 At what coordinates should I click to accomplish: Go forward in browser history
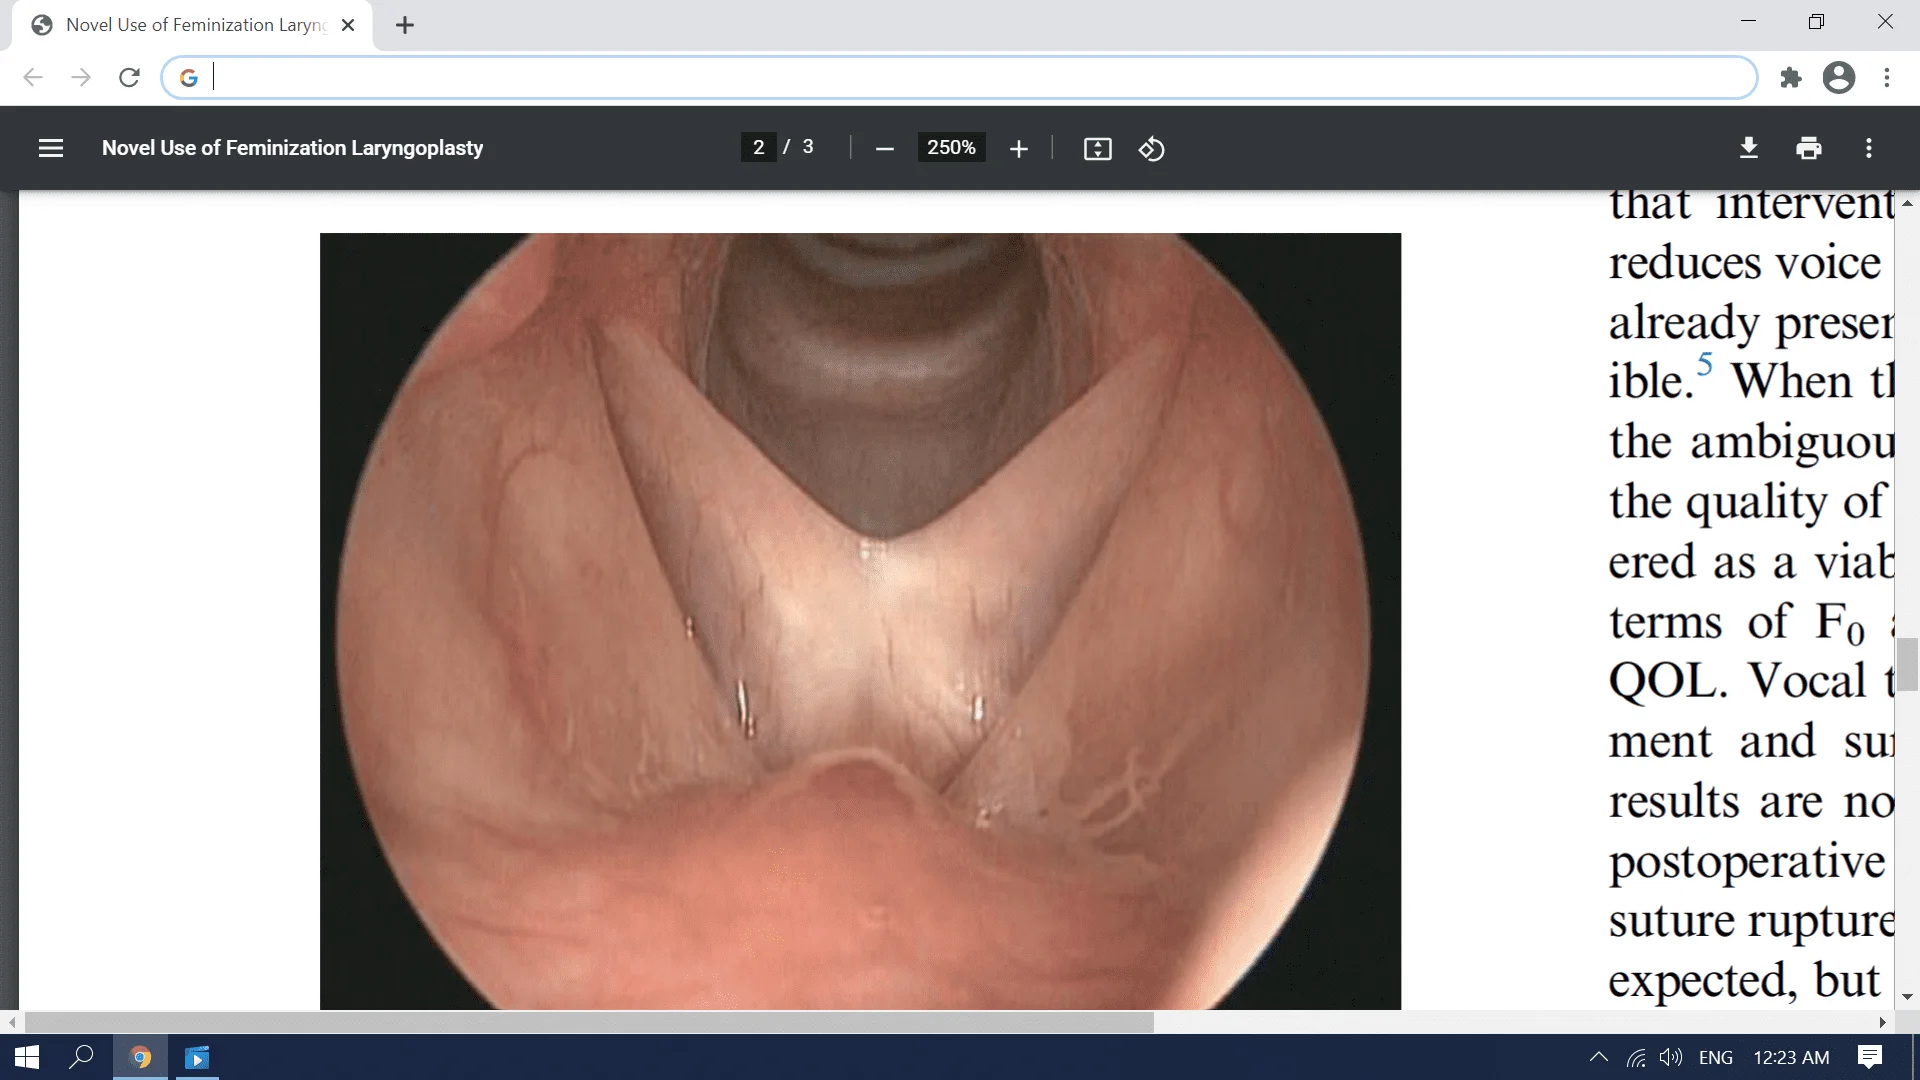click(81, 77)
